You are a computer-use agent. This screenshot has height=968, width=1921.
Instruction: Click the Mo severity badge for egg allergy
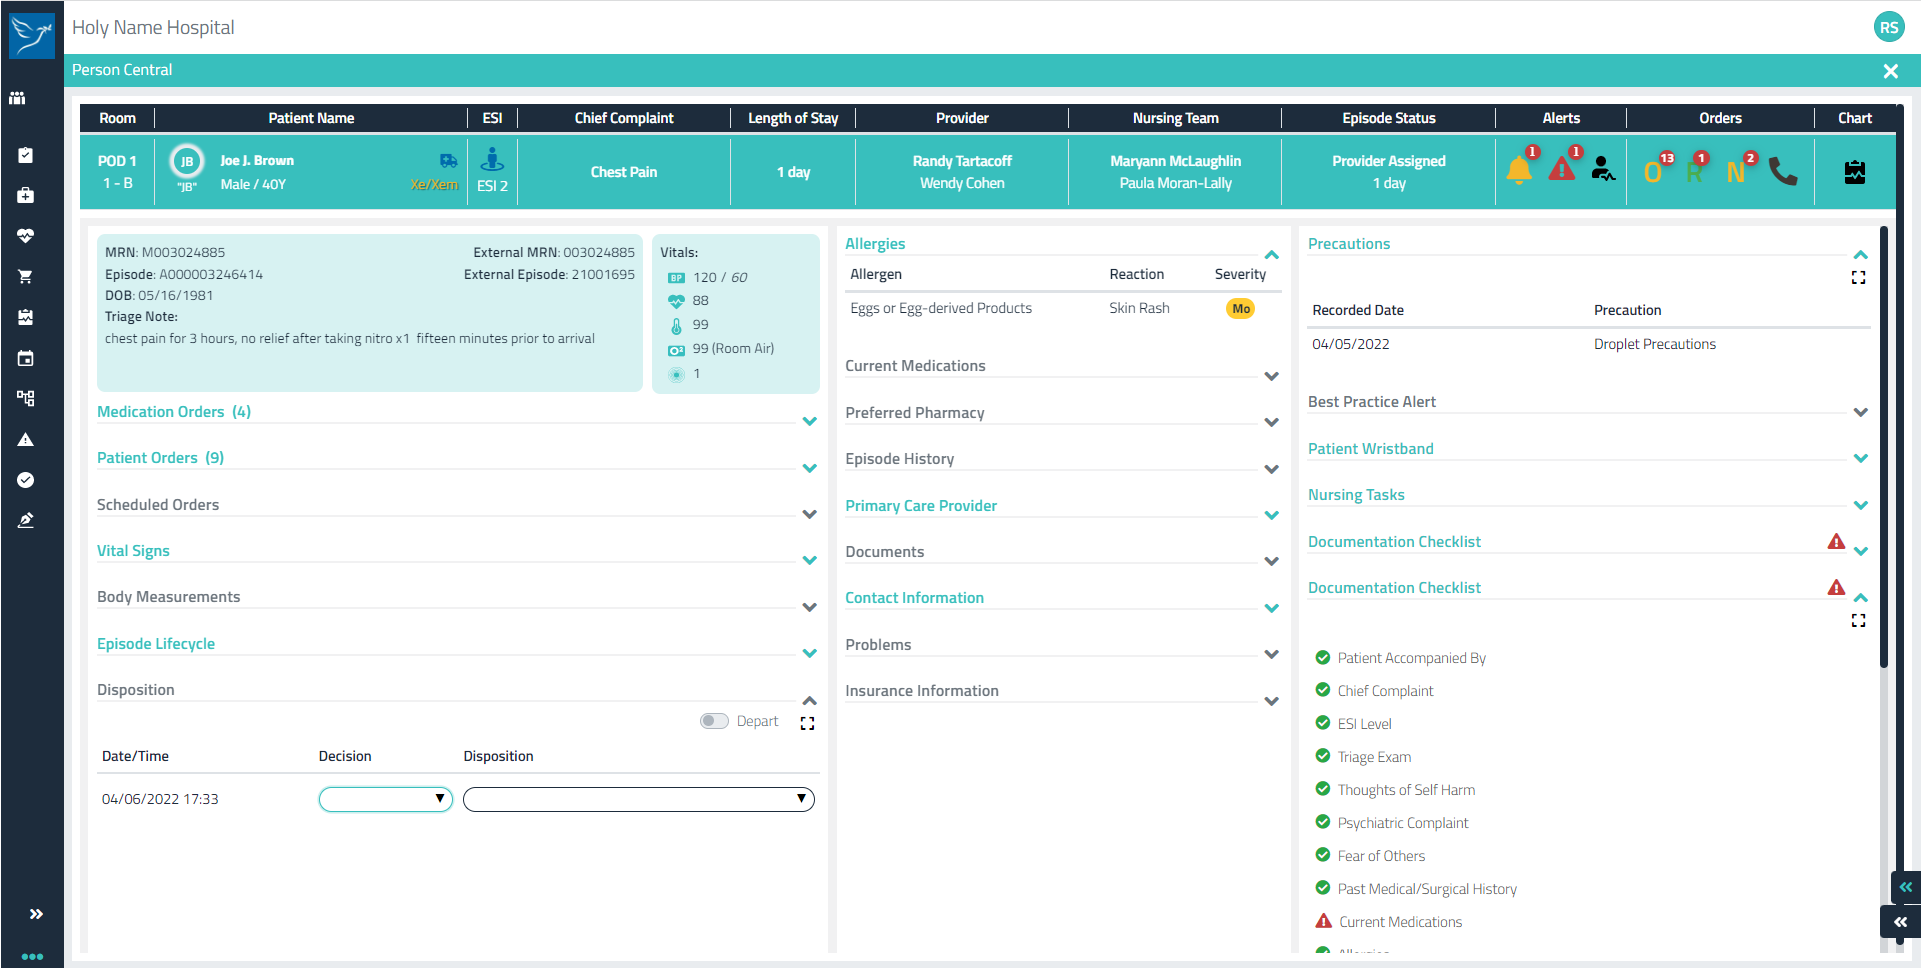(x=1241, y=309)
